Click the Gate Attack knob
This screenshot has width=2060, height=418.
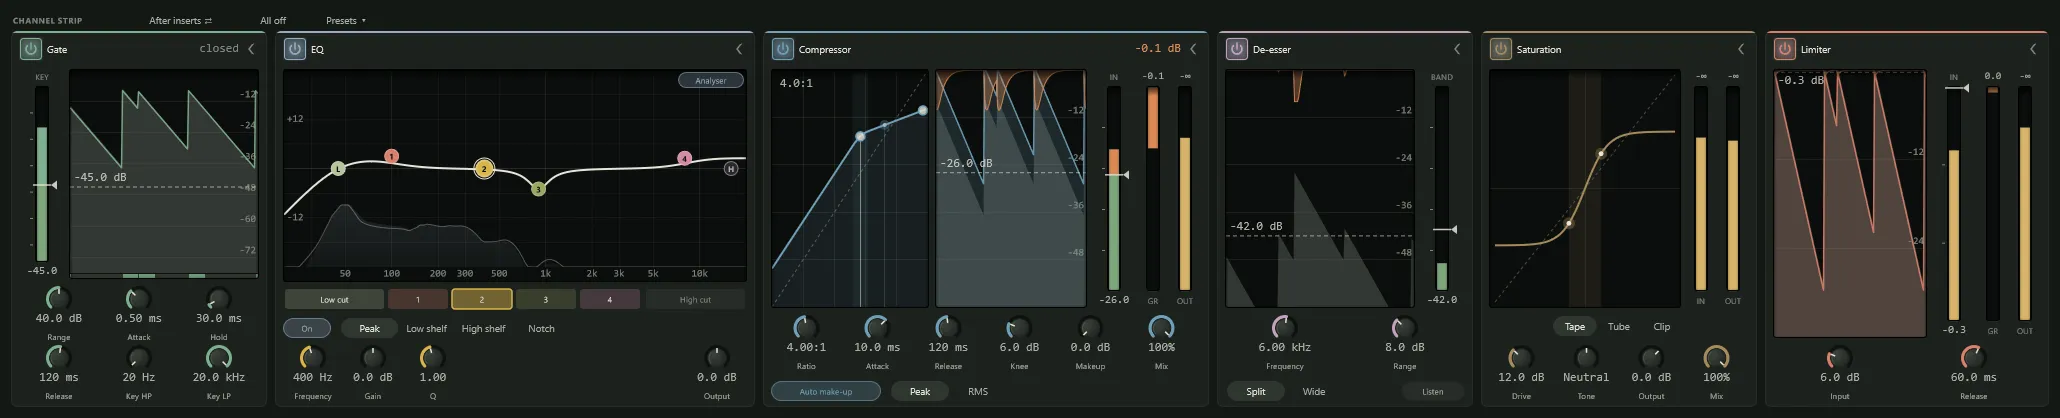[x=138, y=298]
